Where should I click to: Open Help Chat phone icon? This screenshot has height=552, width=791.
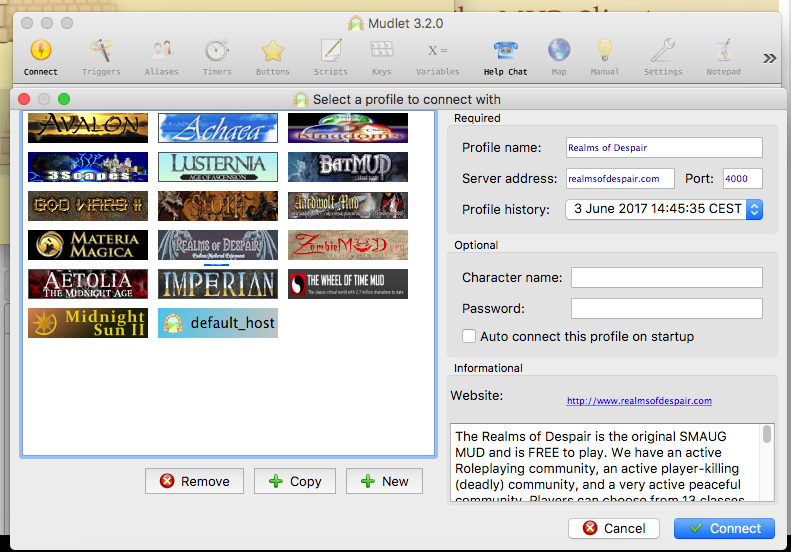(505, 50)
